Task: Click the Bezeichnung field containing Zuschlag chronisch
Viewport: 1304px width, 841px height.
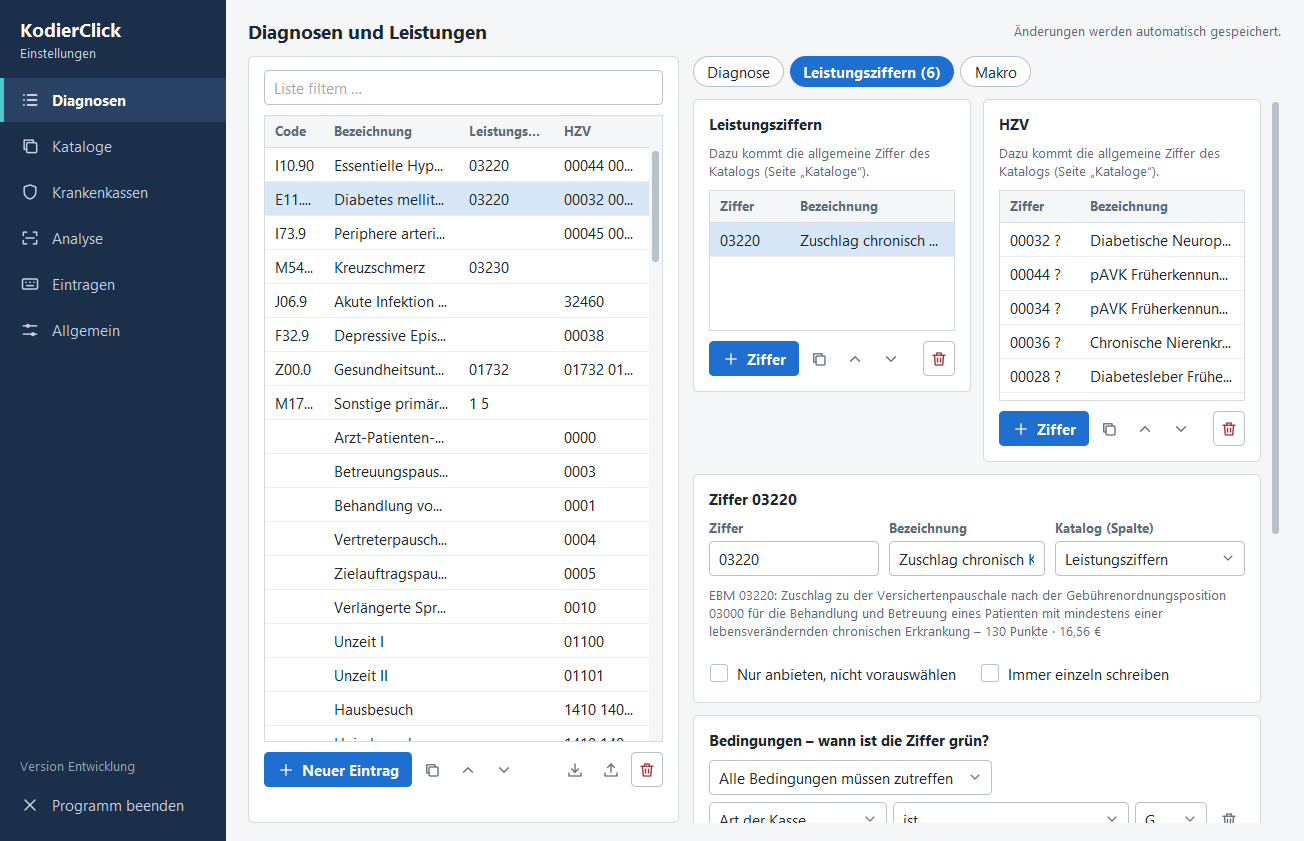Action: 967,559
